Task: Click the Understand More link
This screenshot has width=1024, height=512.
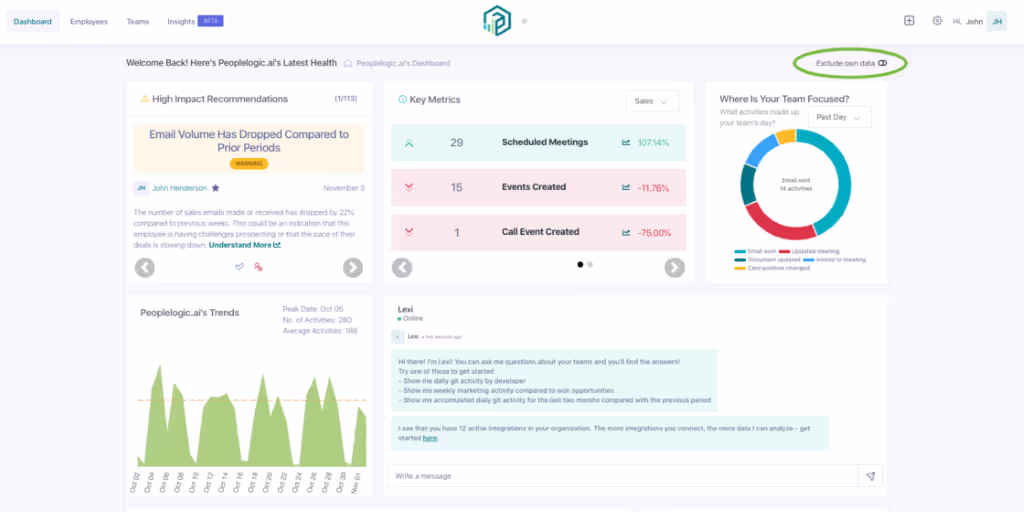Action: point(240,246)
